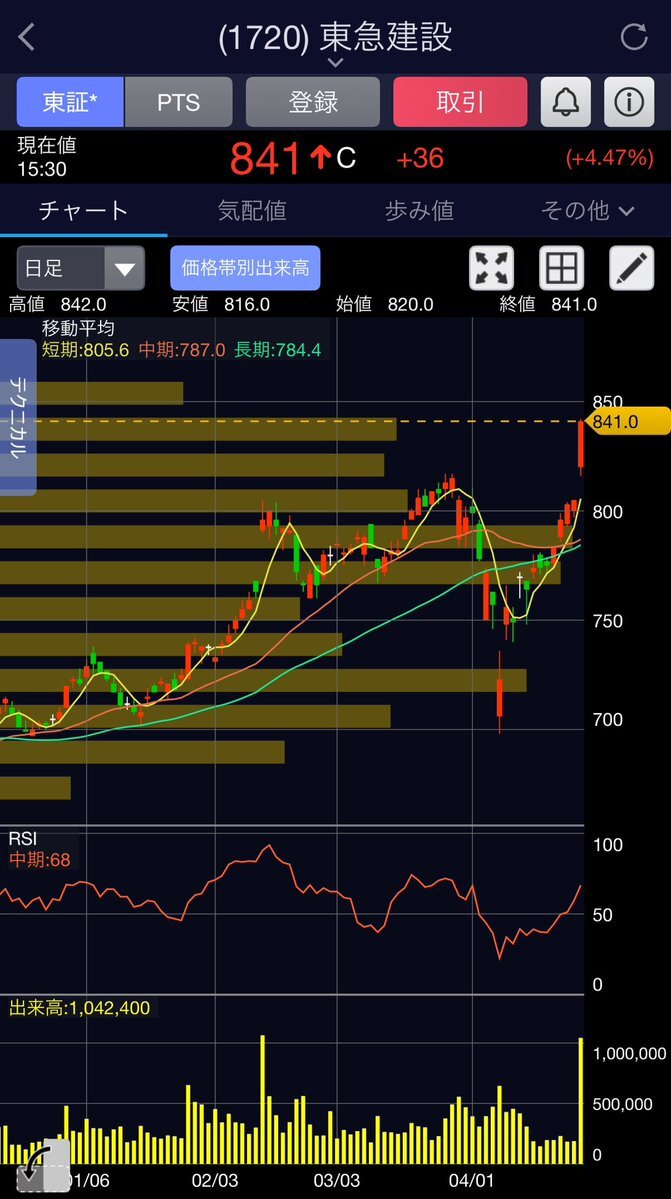The width and height of the screenshot is (671, 1199).
Task: Go back using the left chevron
Action: [x=26, y=37]
